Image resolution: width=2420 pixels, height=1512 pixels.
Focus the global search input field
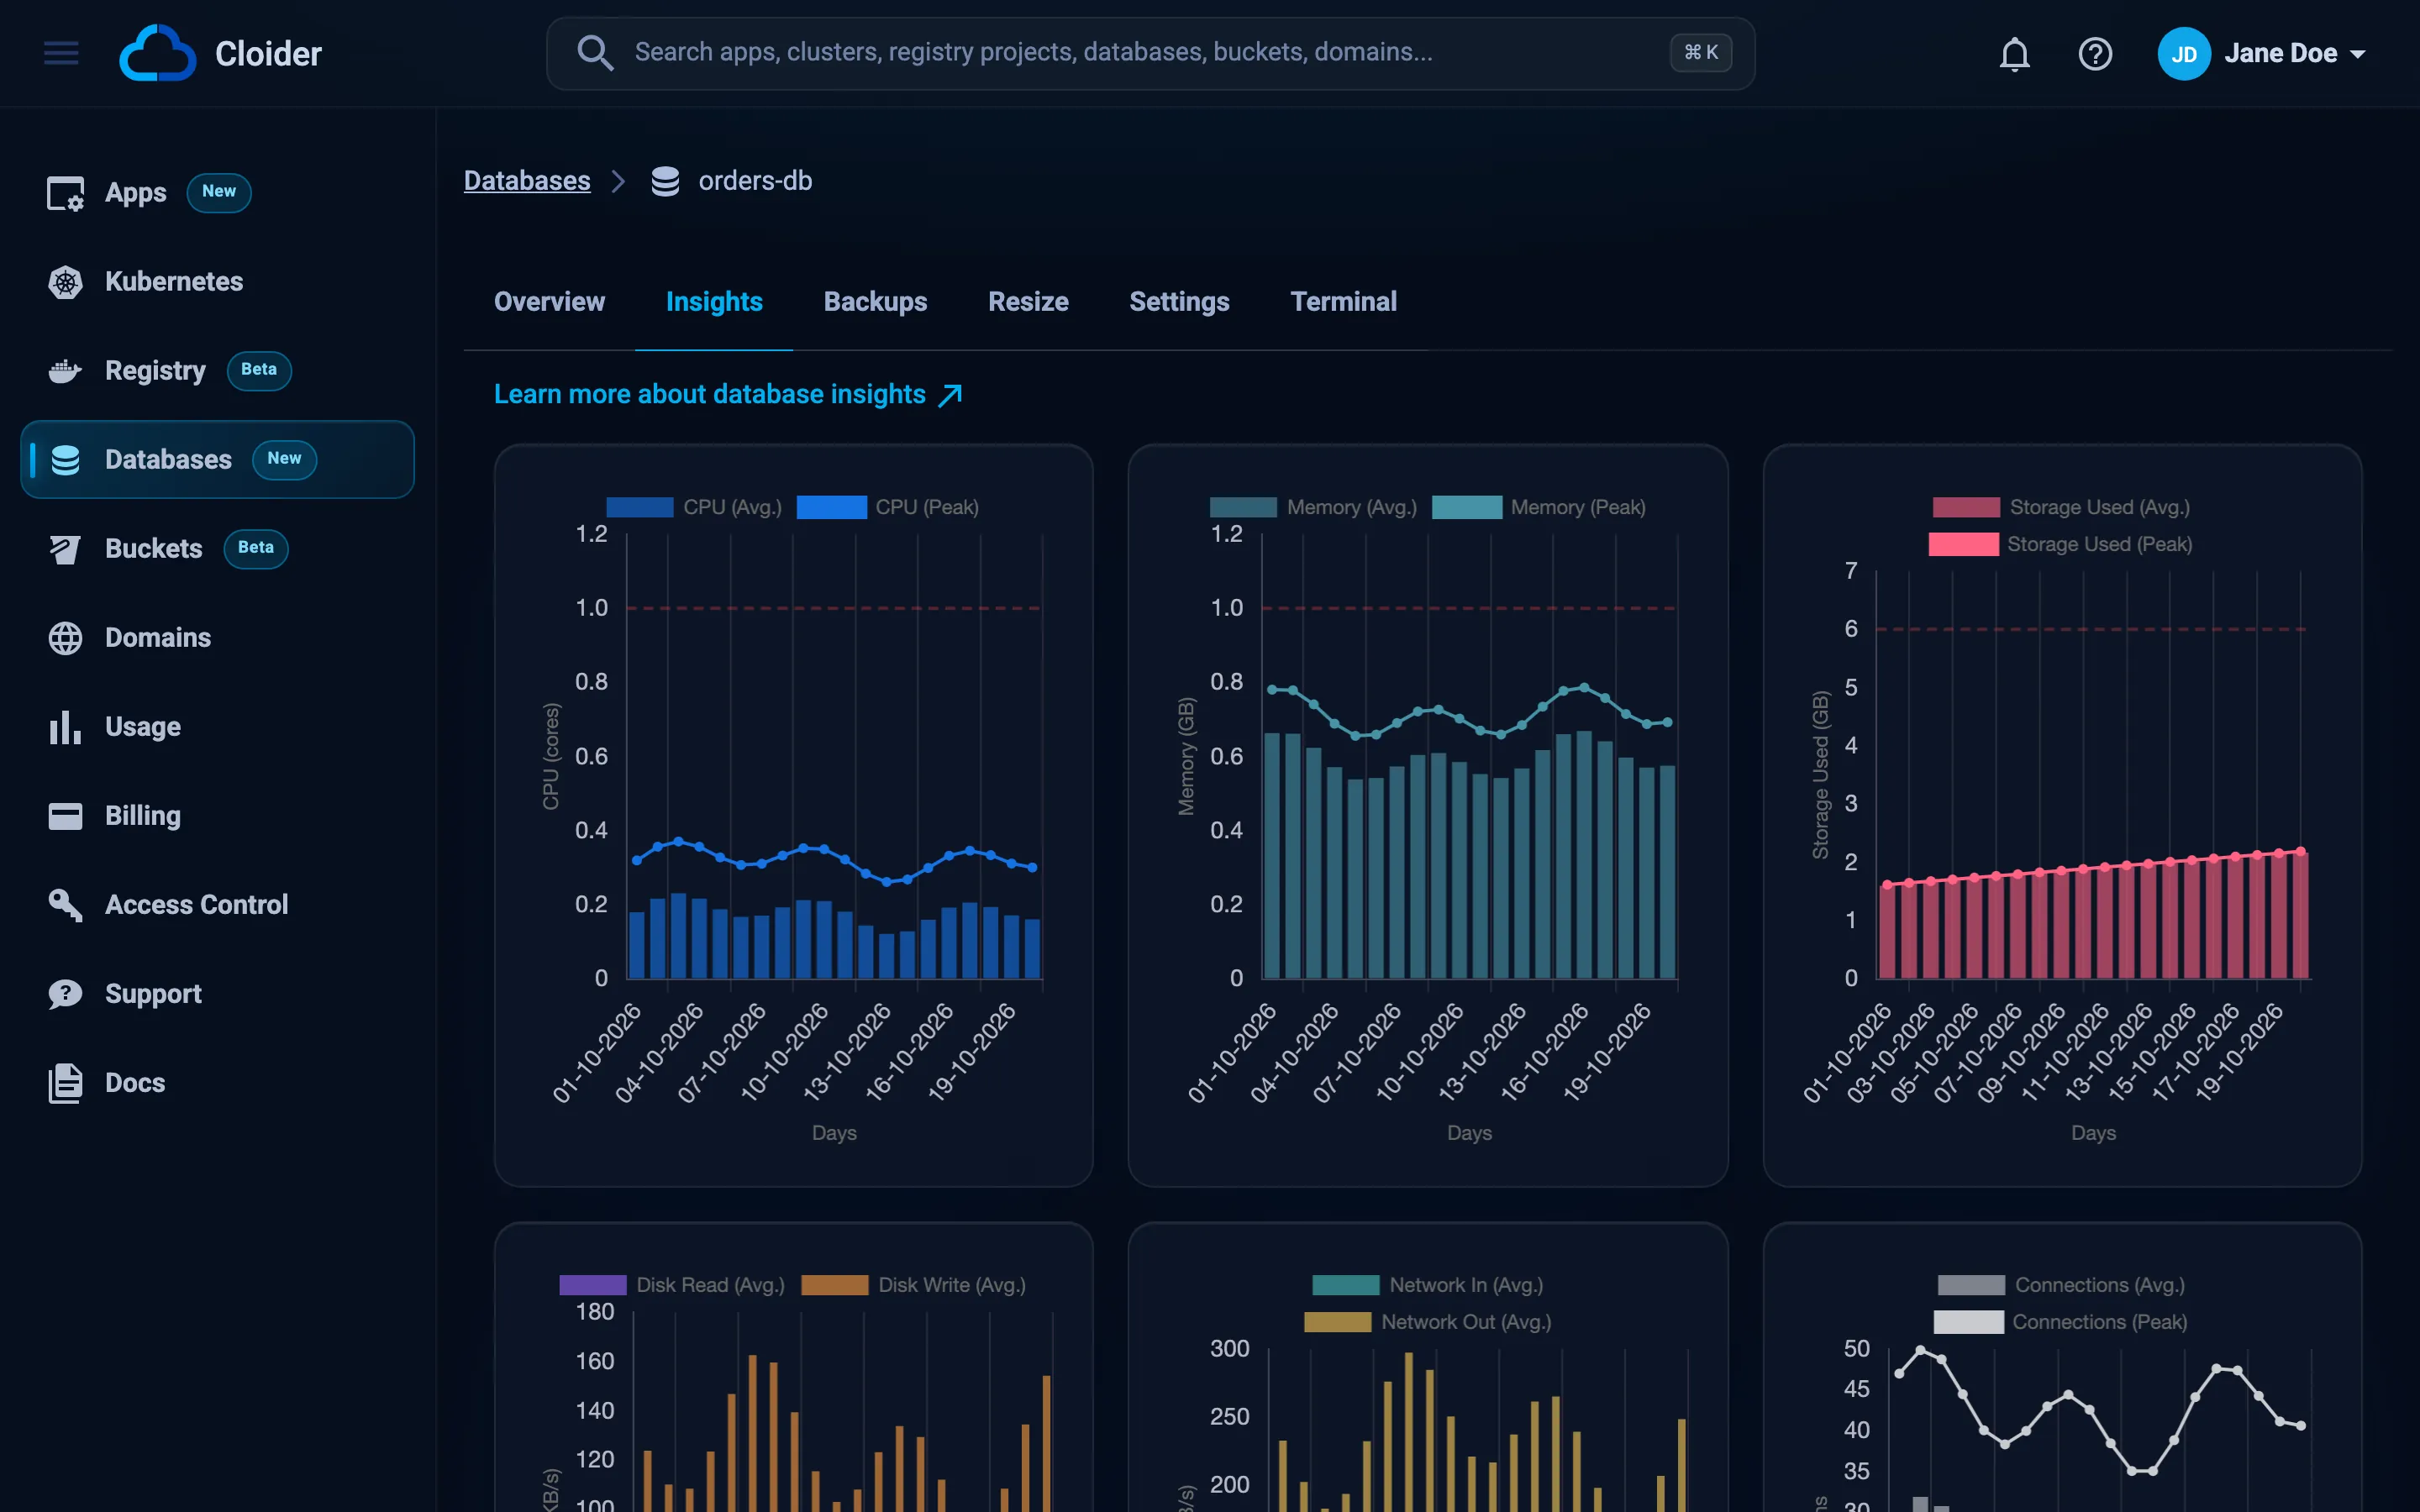point(1150,53)
